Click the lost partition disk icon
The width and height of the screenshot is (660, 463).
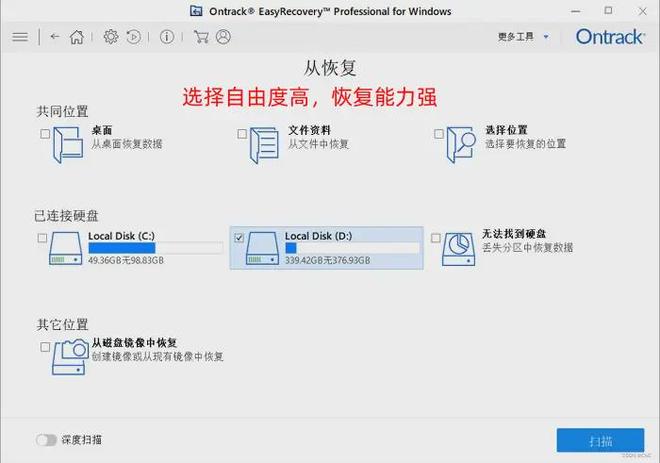tap(458, 249)
